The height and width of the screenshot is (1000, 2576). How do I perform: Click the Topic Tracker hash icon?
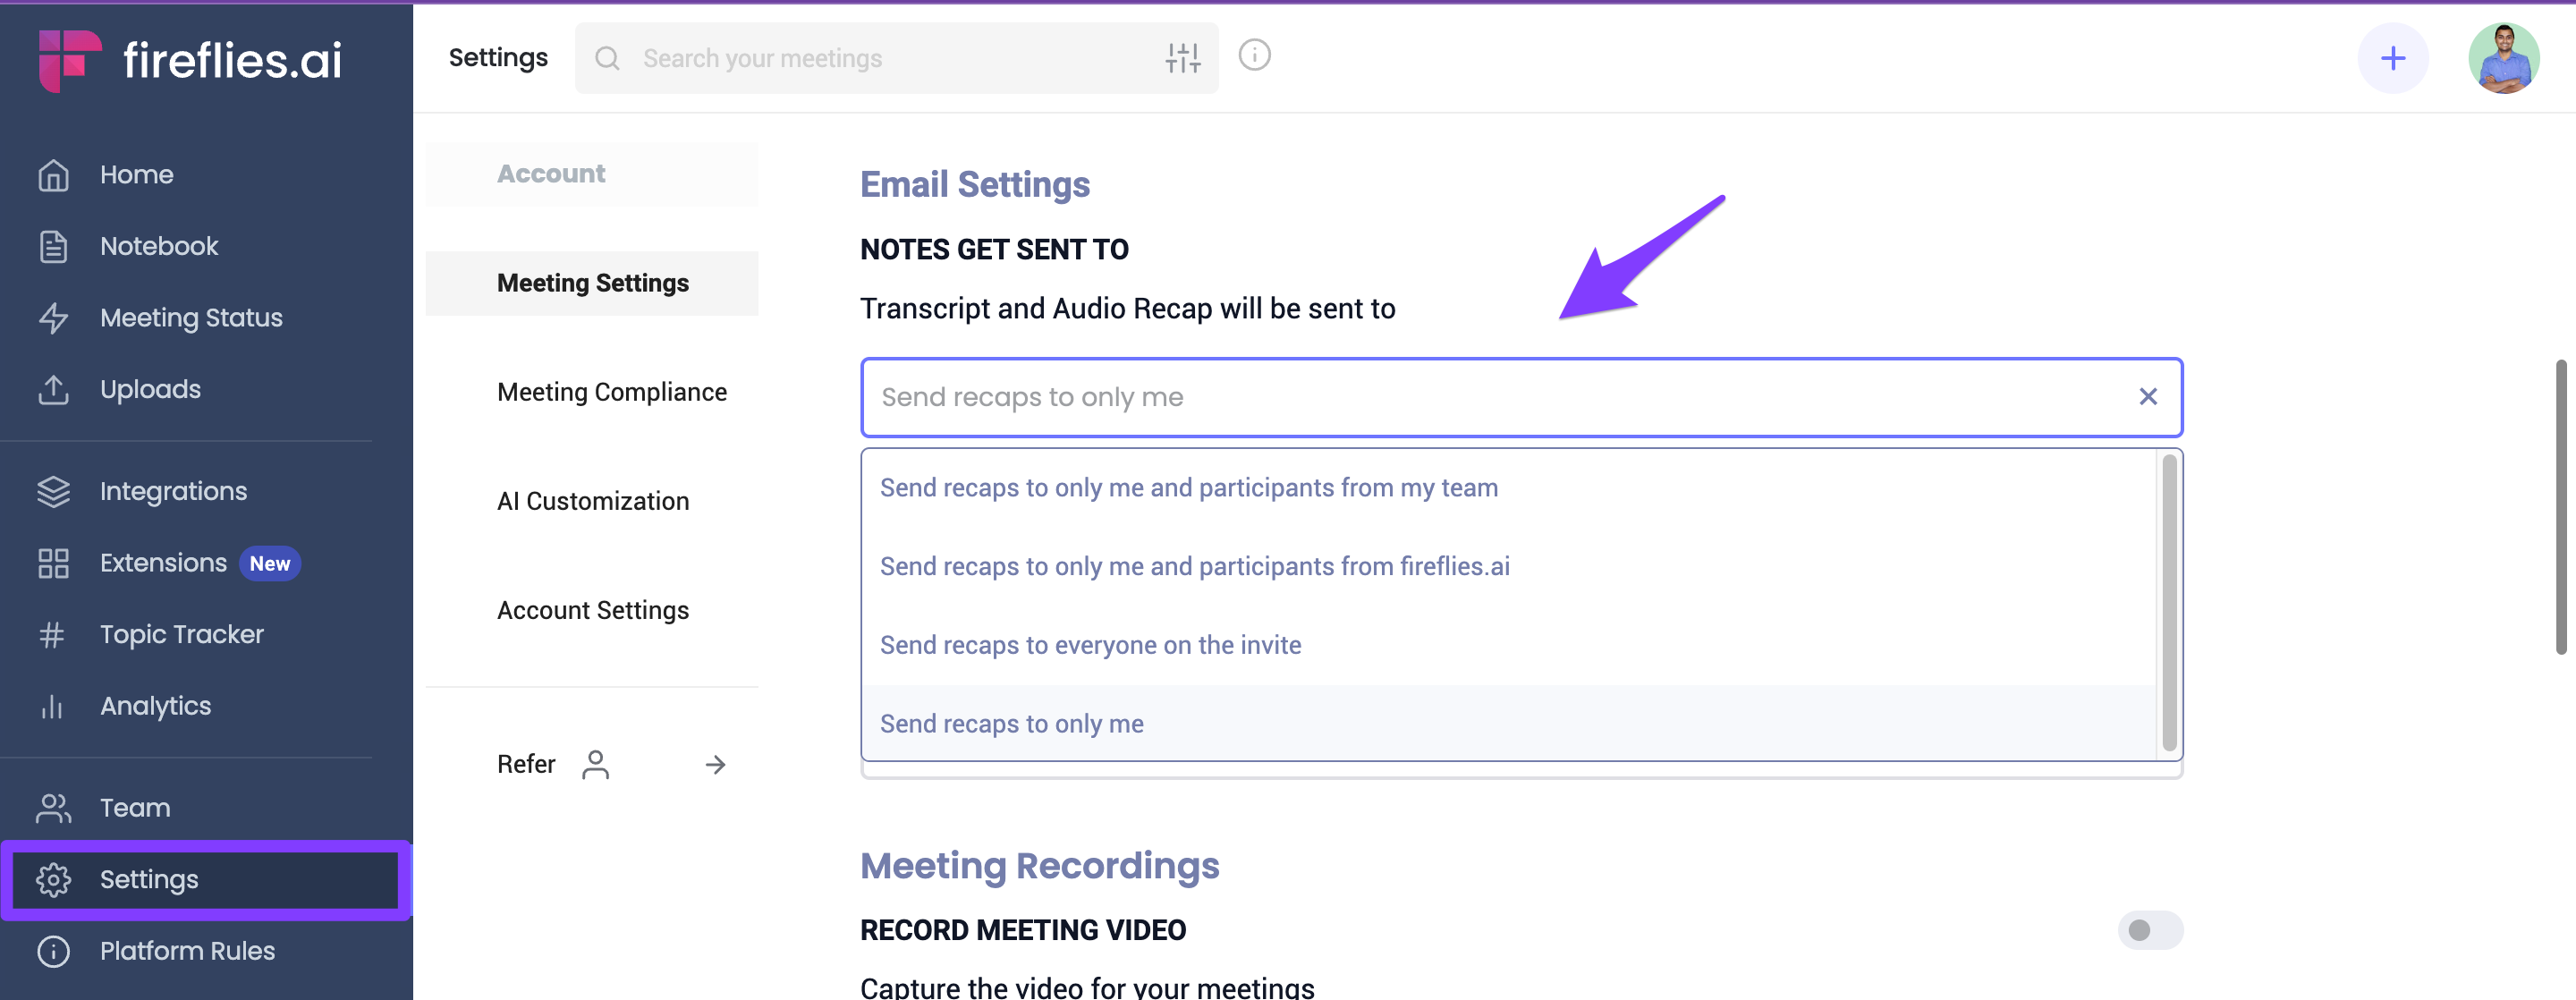52,635
